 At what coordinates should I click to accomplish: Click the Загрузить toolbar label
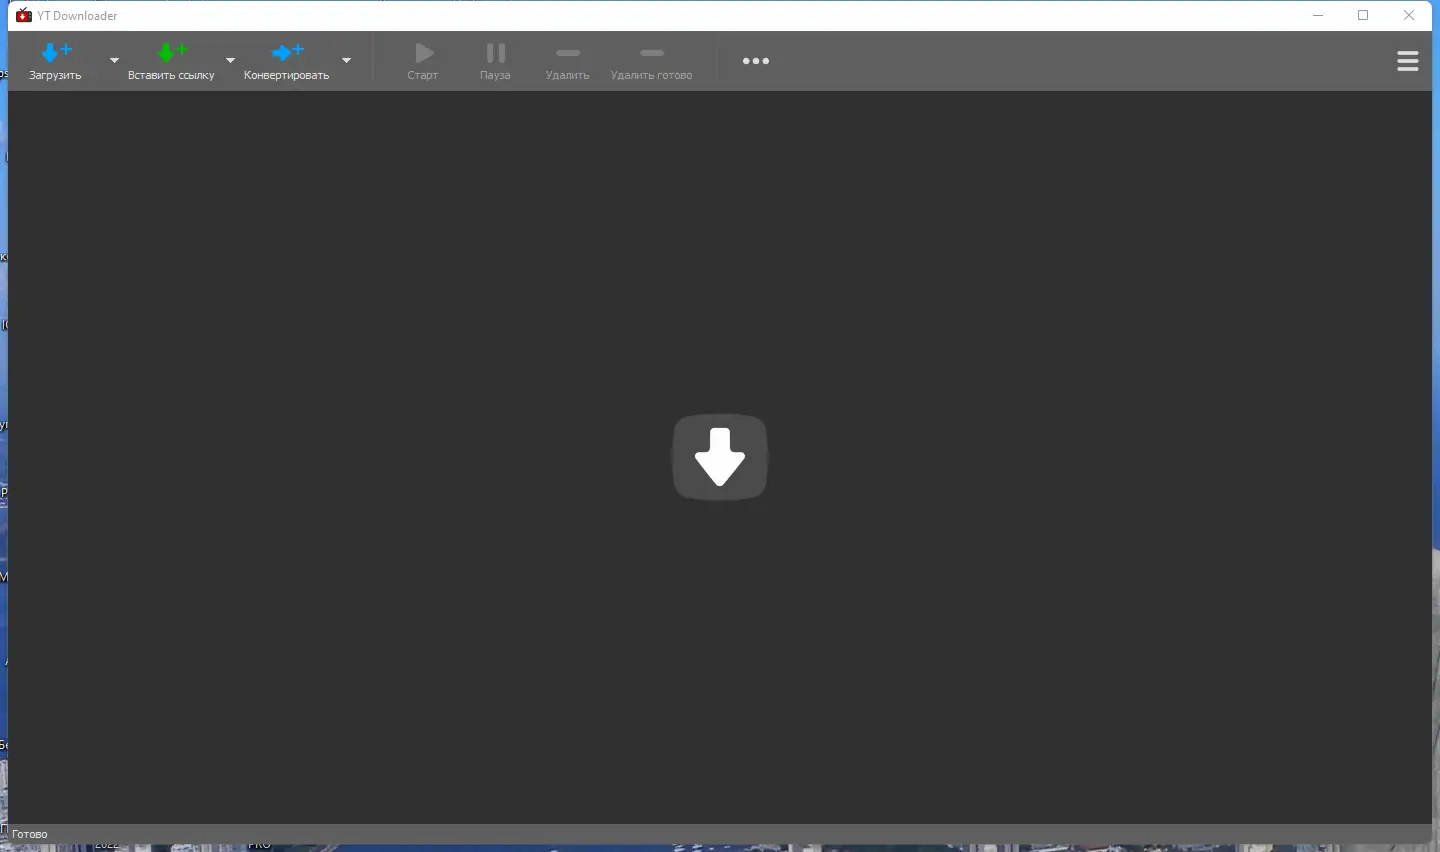pos(55,74)
